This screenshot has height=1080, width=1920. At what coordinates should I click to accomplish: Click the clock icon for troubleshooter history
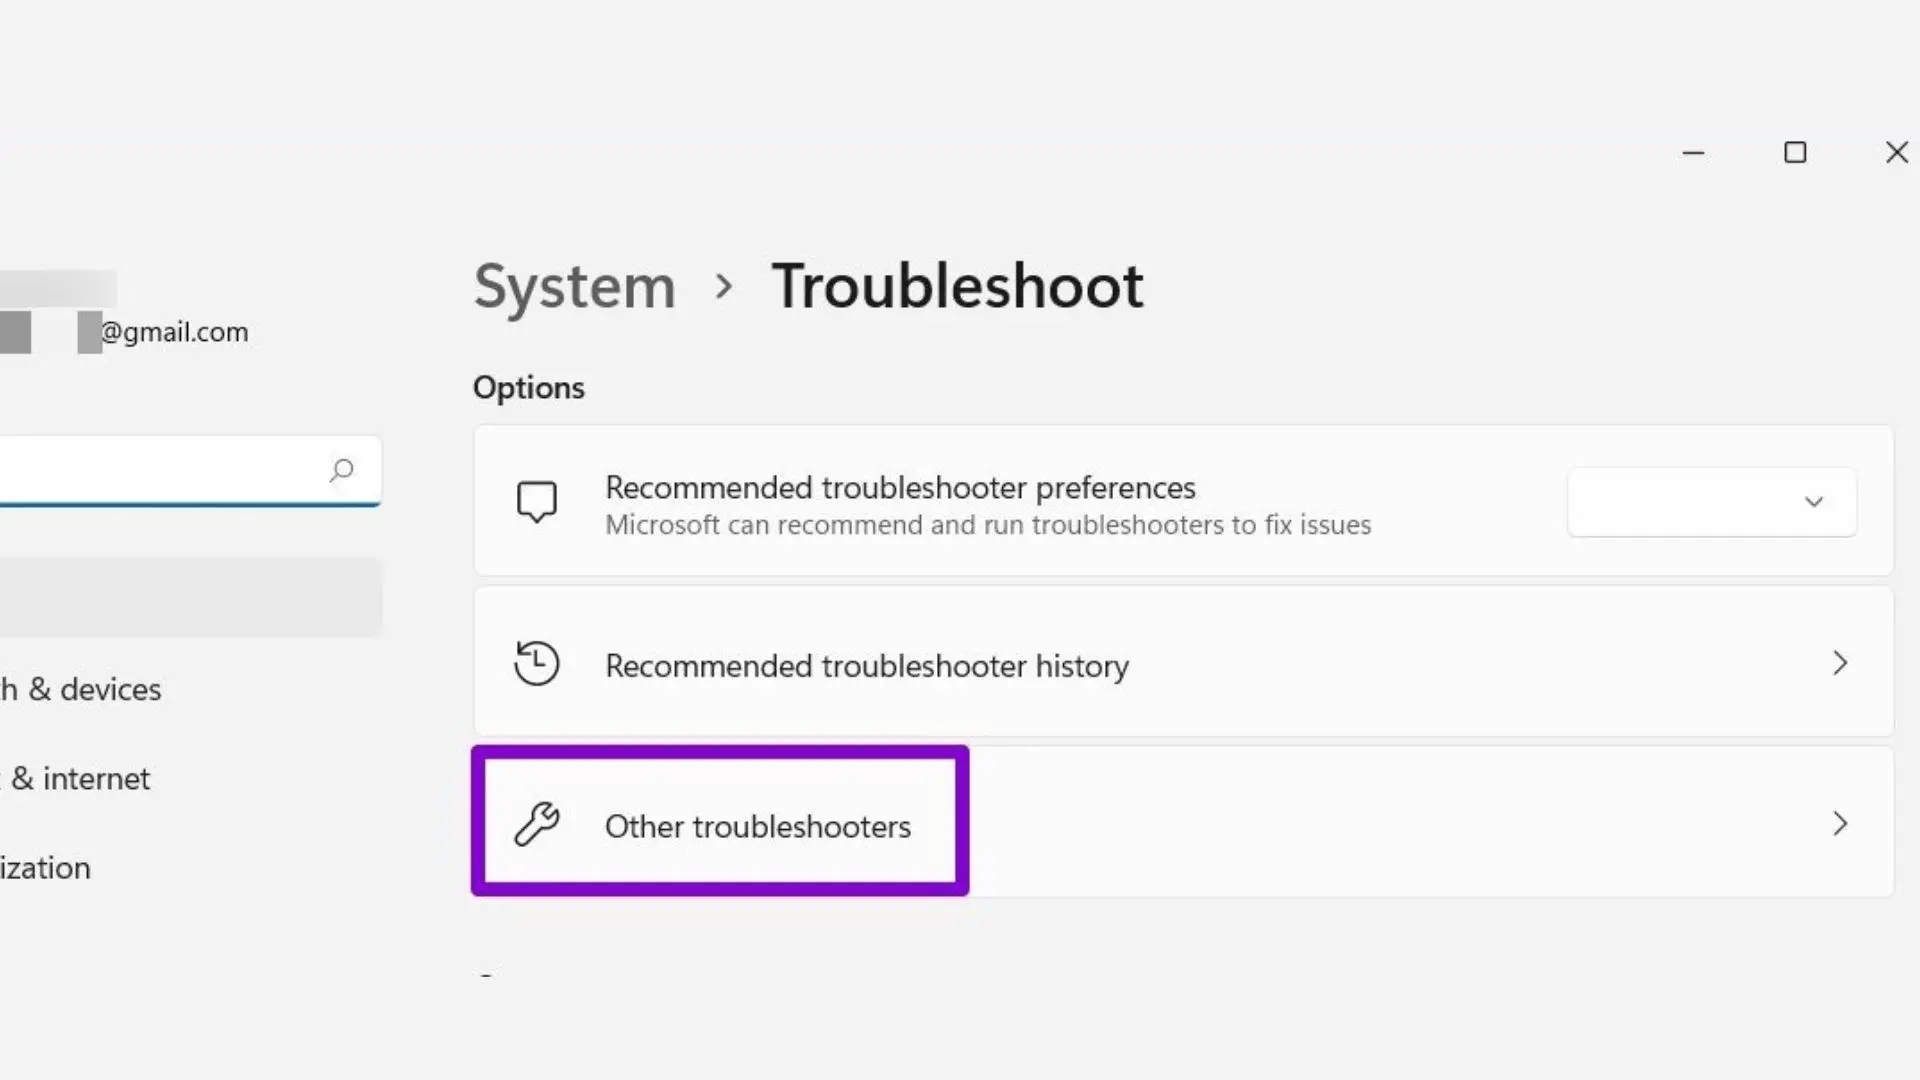[537, 663]
